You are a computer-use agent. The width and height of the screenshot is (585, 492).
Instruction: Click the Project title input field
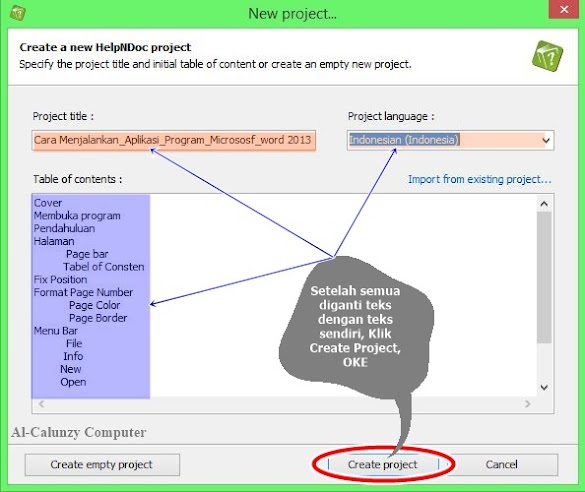[174, 140]
